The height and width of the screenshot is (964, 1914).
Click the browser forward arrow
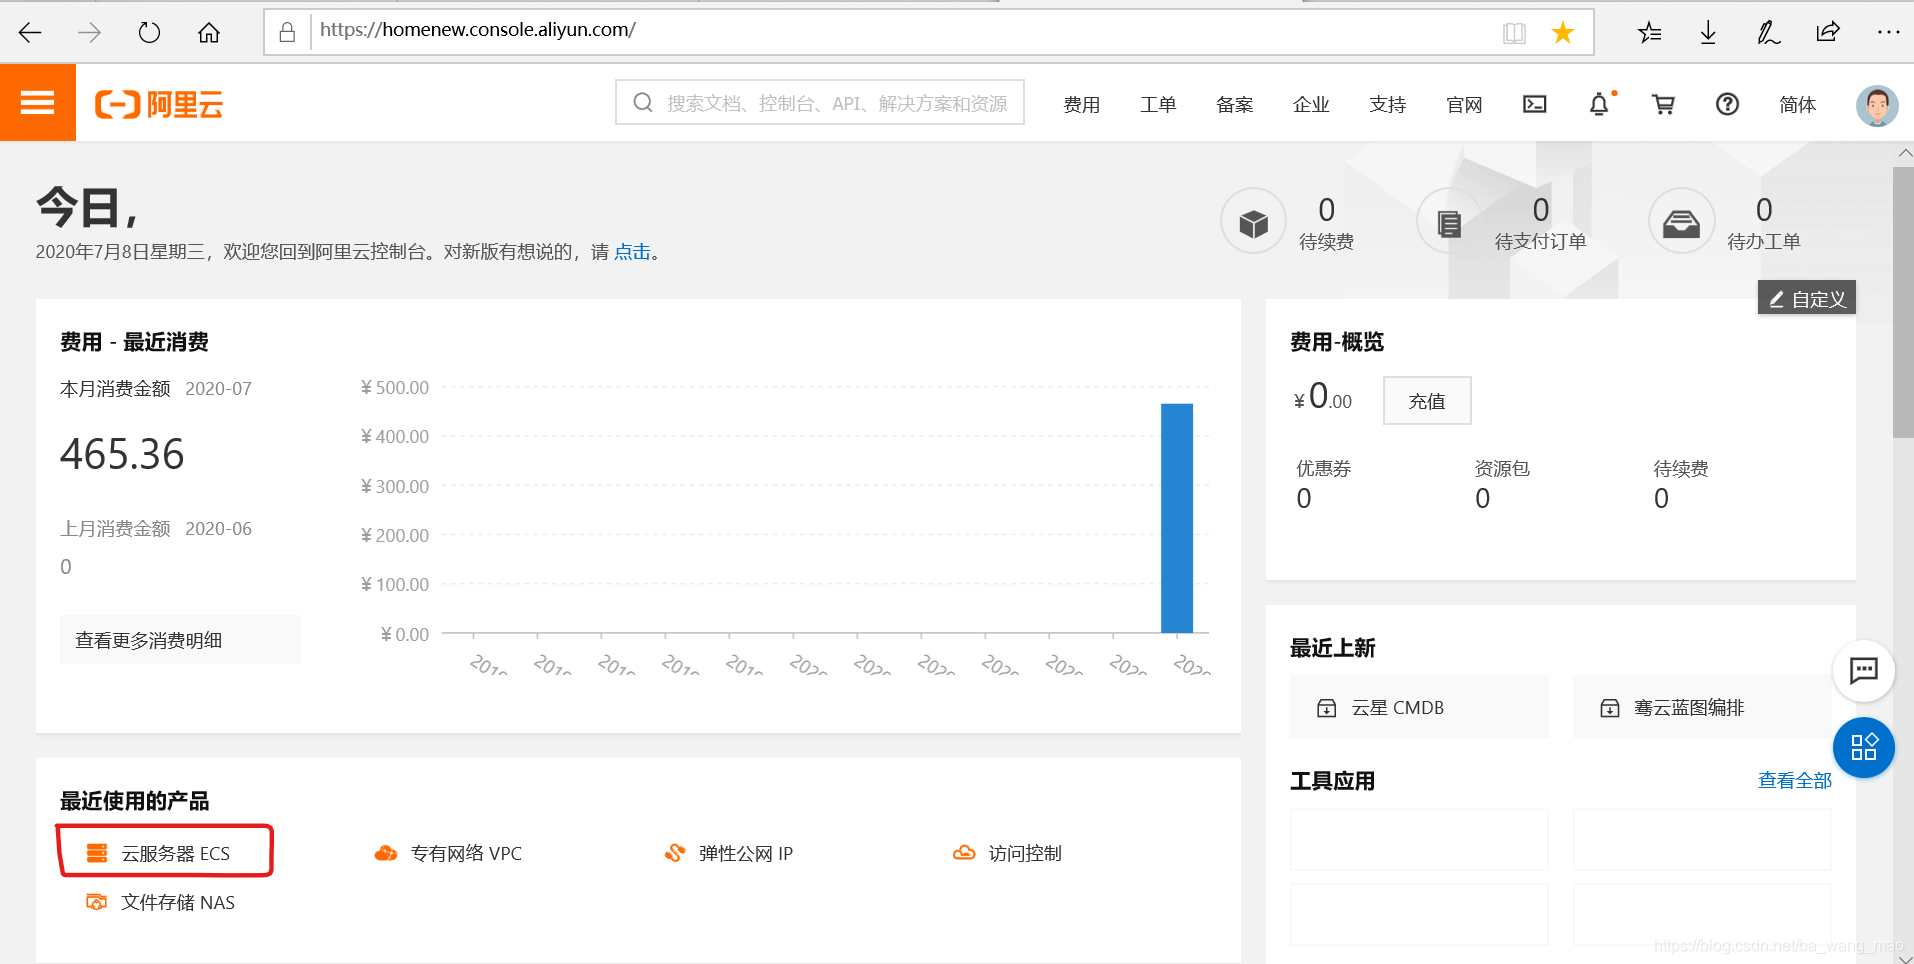click(x=89, y=33)
